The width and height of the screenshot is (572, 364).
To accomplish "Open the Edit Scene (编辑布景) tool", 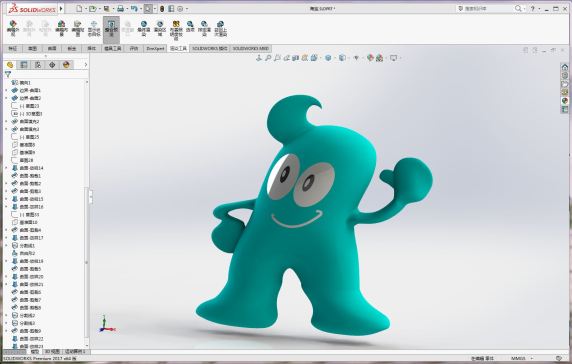I will pos(62,28).
